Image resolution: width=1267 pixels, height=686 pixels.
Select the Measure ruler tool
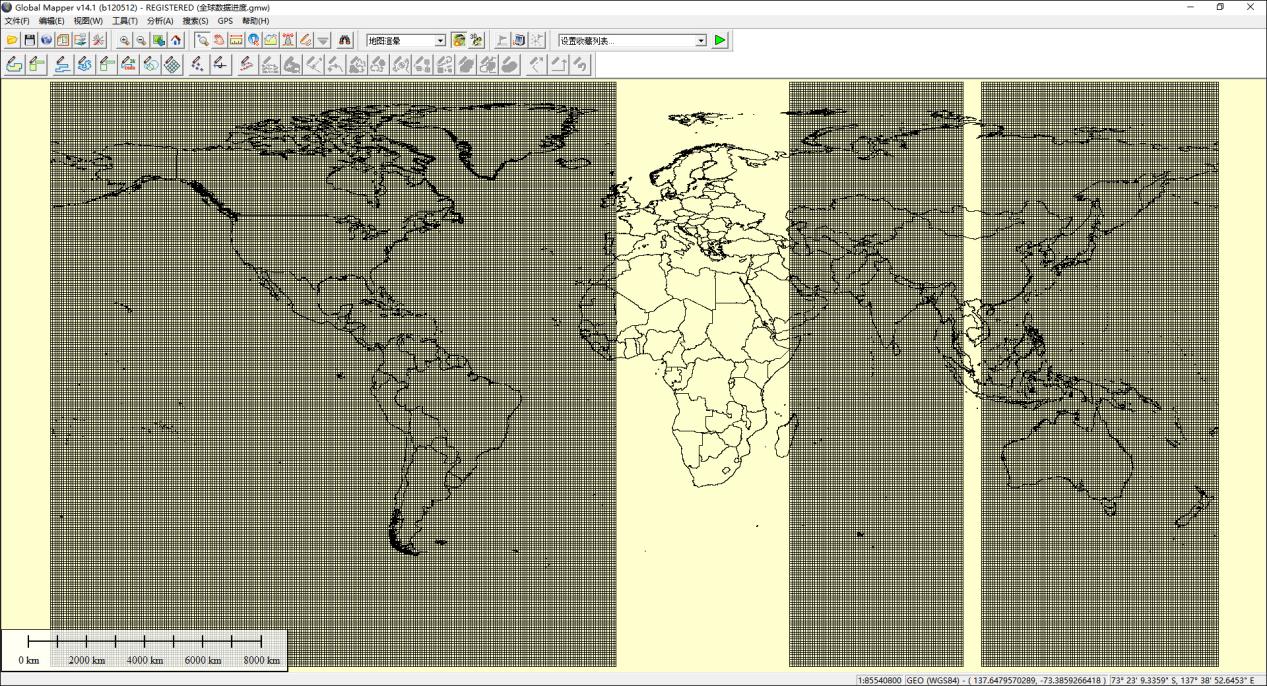(x=236, y=40)
